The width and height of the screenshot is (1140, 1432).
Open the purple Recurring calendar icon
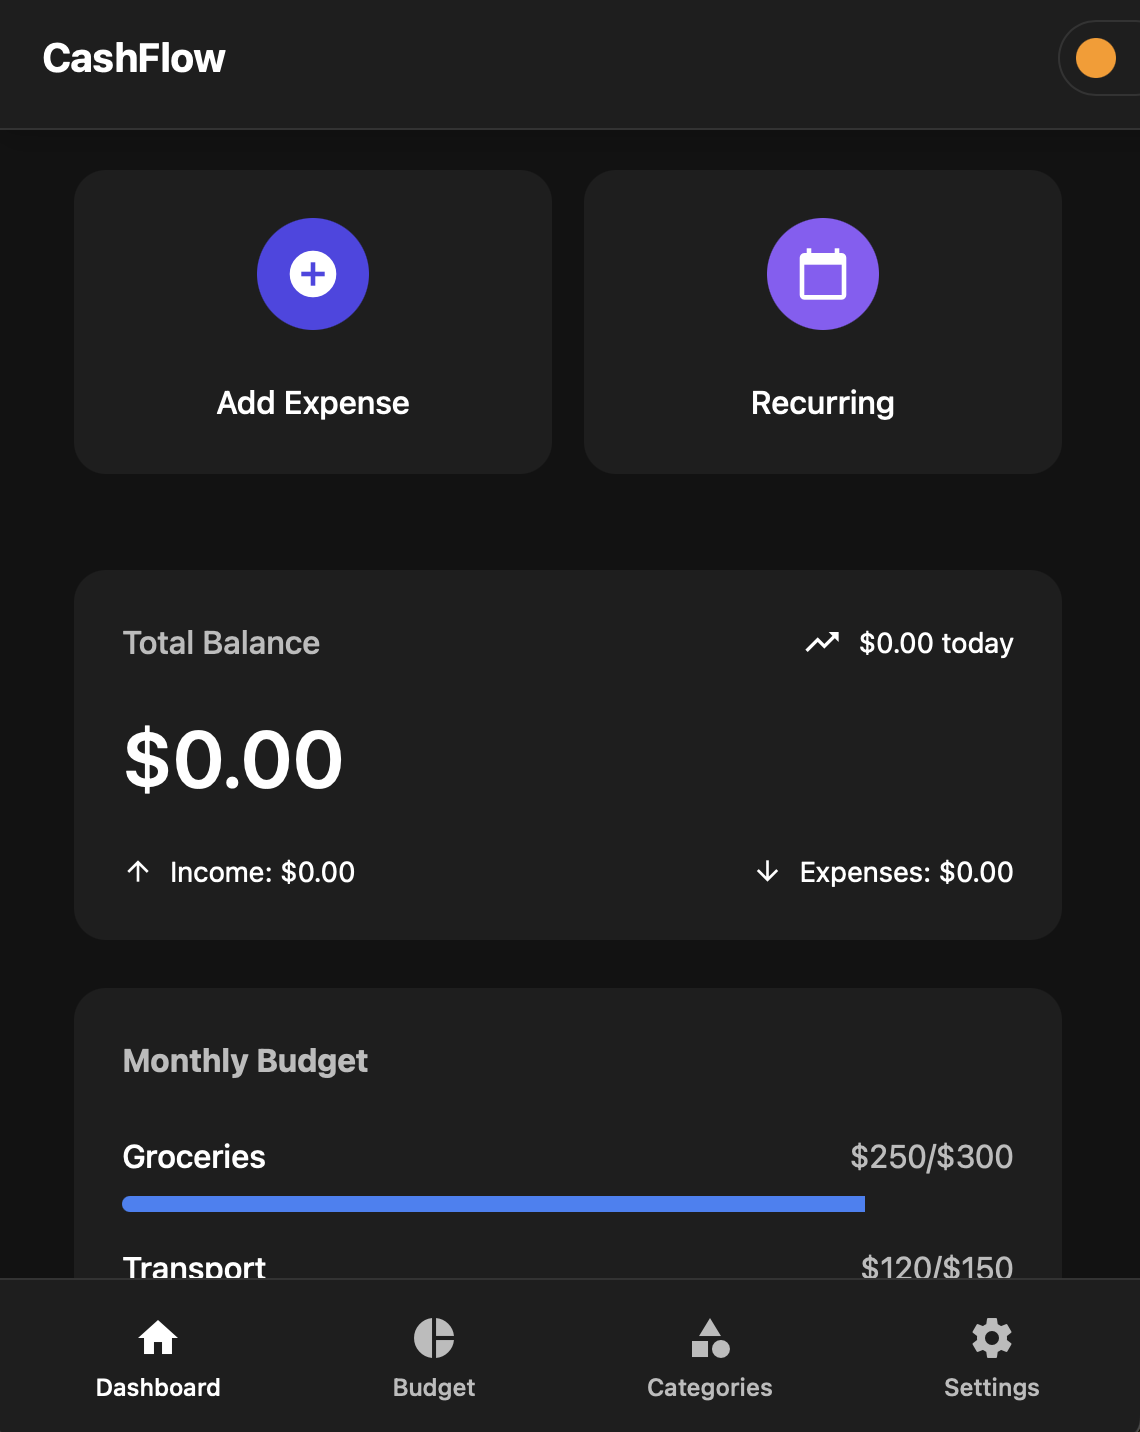[x=823, y=274]
